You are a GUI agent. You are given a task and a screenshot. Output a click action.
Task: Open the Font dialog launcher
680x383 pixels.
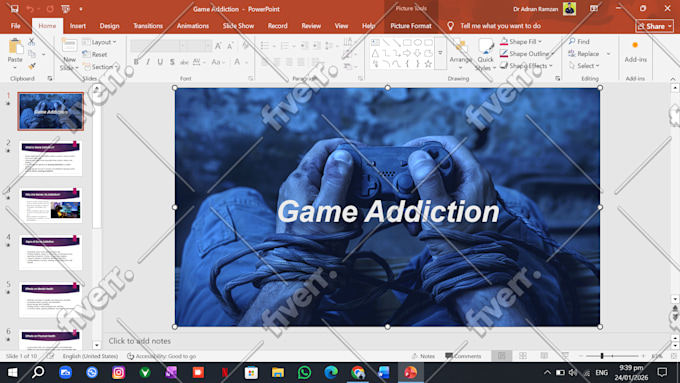coord(251,79)
